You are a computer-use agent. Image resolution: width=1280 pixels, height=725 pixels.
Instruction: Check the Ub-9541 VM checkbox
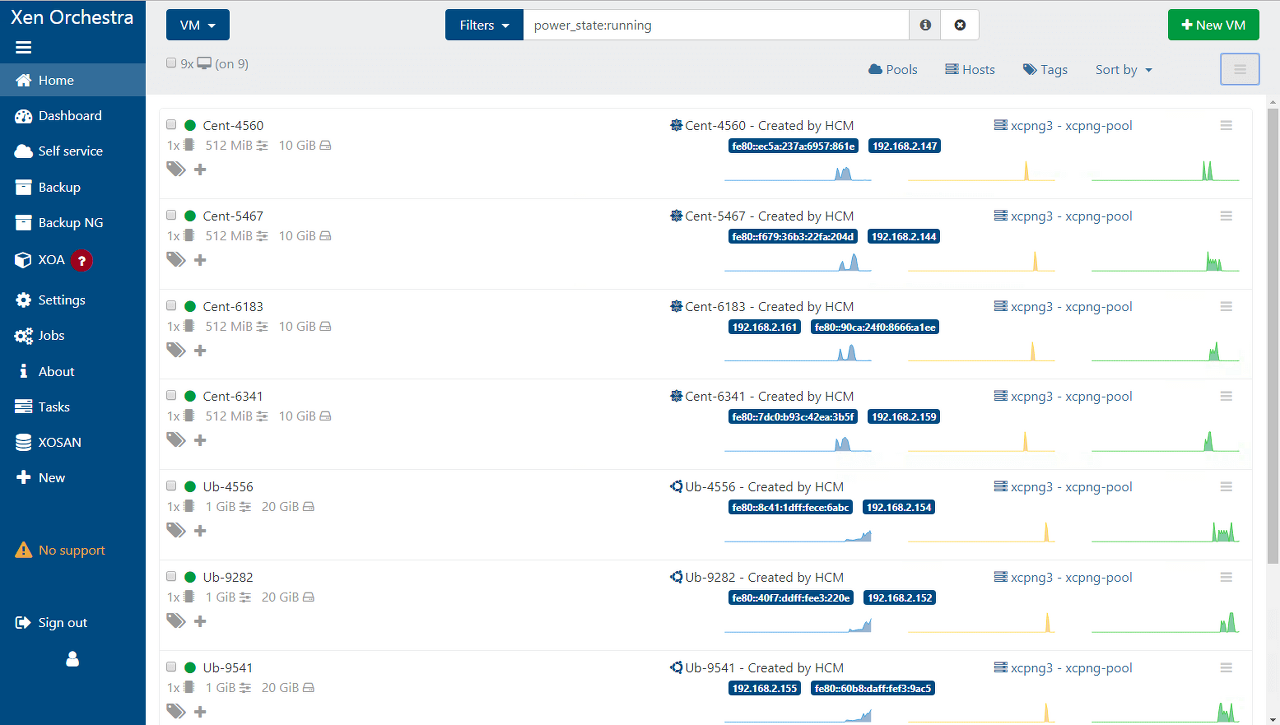171,666
